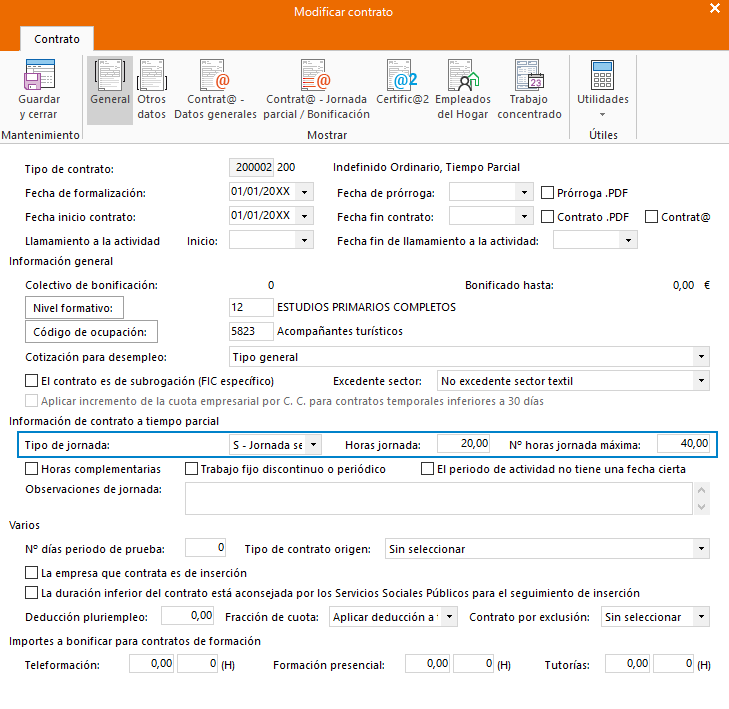Expand Excedente sector dropdown

click(701, 381)
